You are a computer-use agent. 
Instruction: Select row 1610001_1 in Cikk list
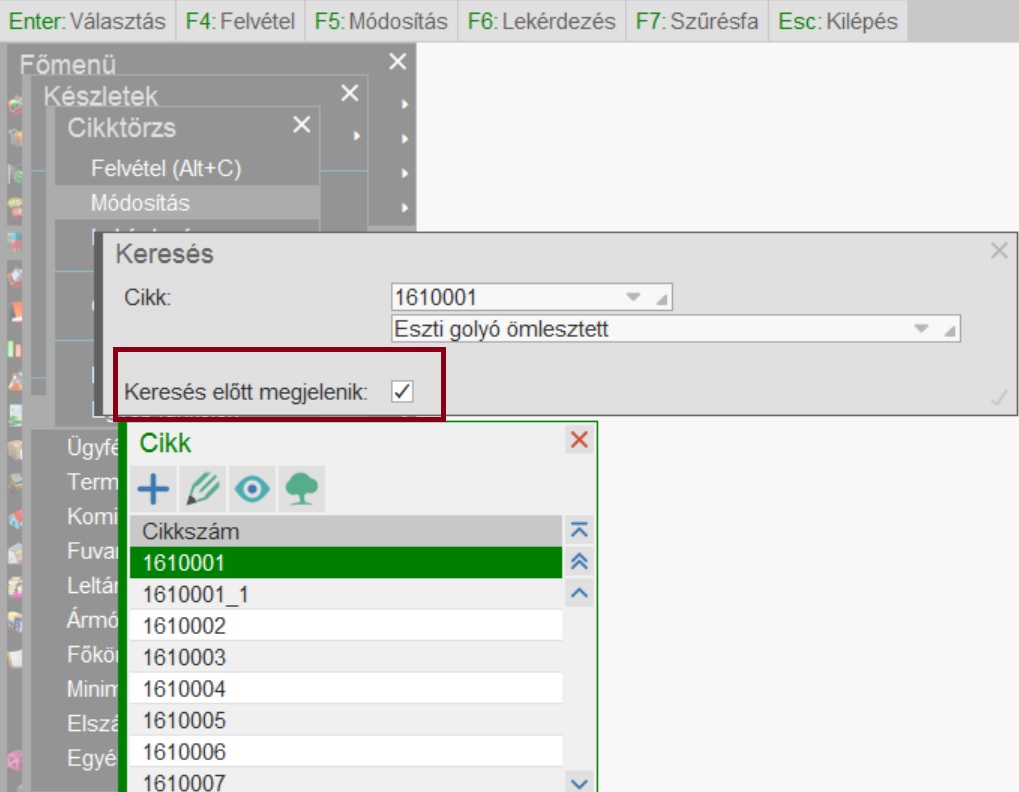point(346,594)
